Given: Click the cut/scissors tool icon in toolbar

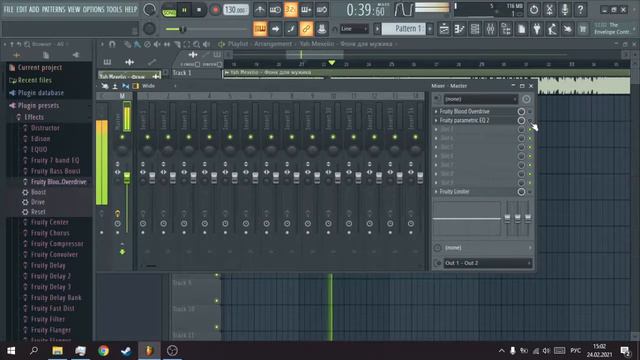Looking at the screenshot, I should pyautogui.click(x=549, y=9).
